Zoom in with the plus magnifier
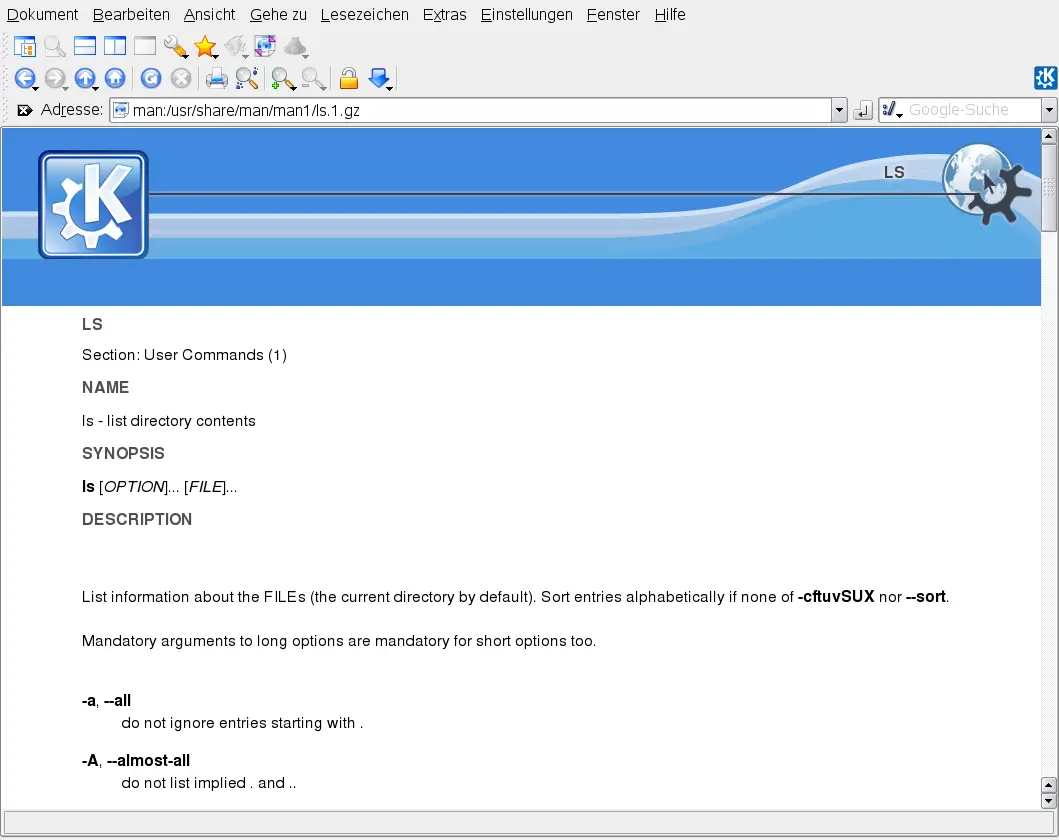 283,78
